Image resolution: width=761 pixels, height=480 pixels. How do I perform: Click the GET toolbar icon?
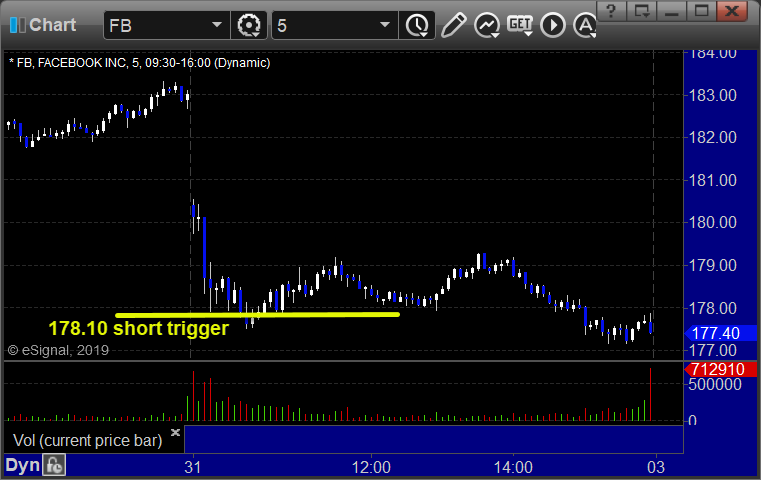pyautogui.click(x=520, y=25)
